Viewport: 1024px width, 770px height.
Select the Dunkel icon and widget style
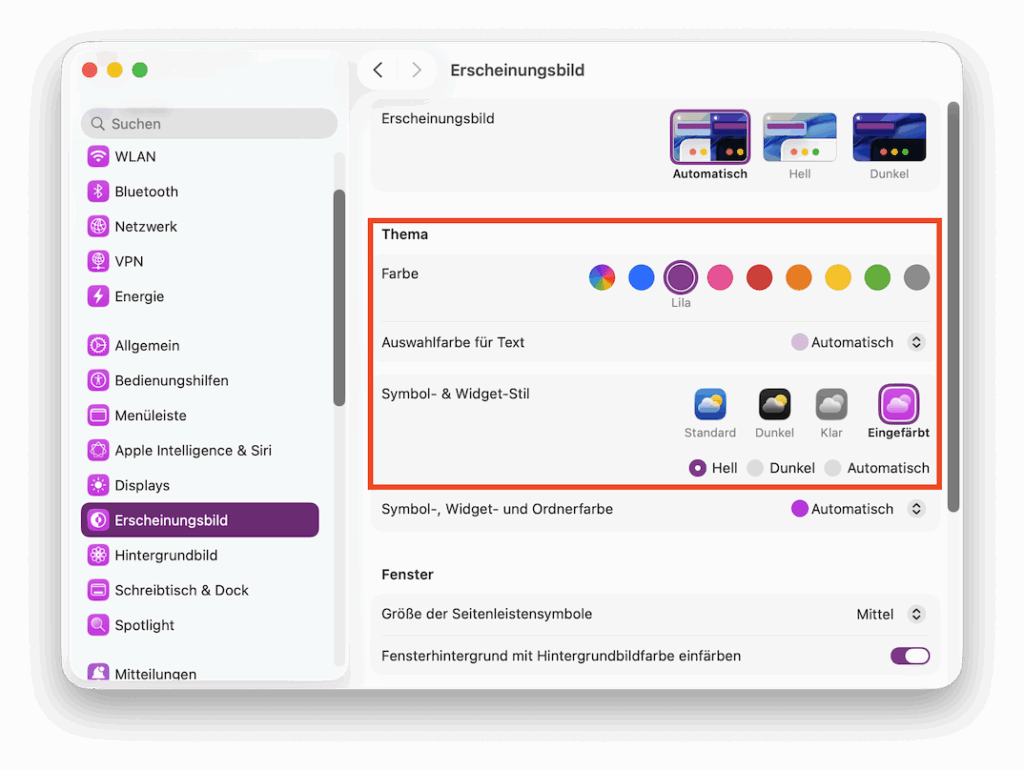tap(774, 404)
